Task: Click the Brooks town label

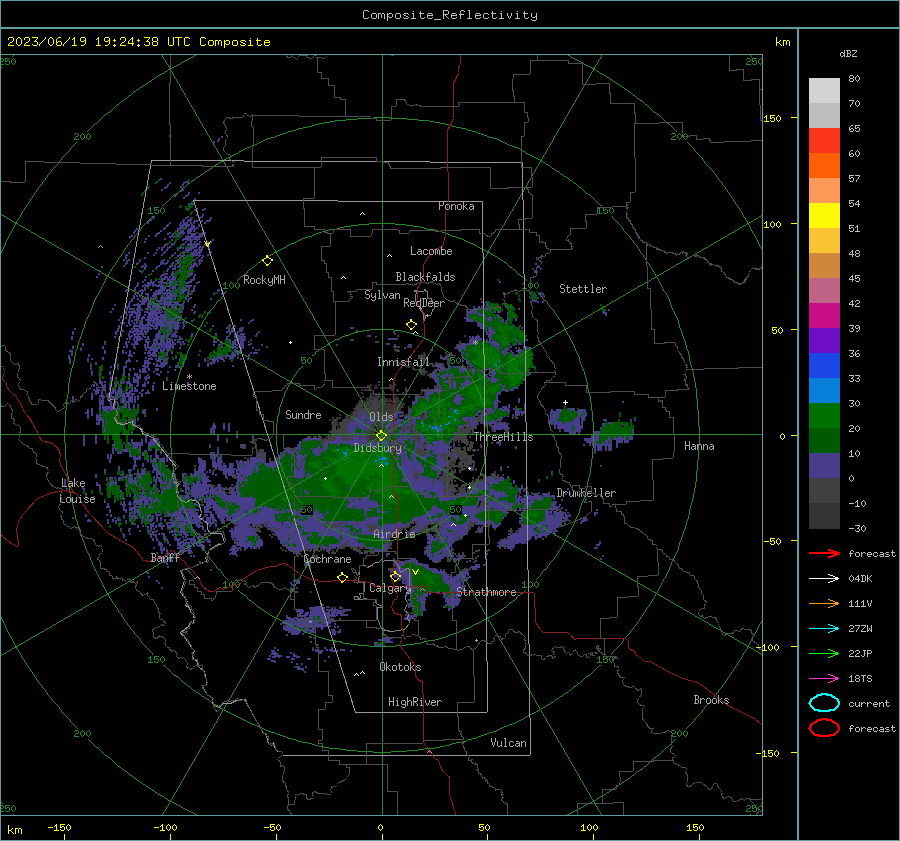Action: pyautogui.click(x=711, y=700)
